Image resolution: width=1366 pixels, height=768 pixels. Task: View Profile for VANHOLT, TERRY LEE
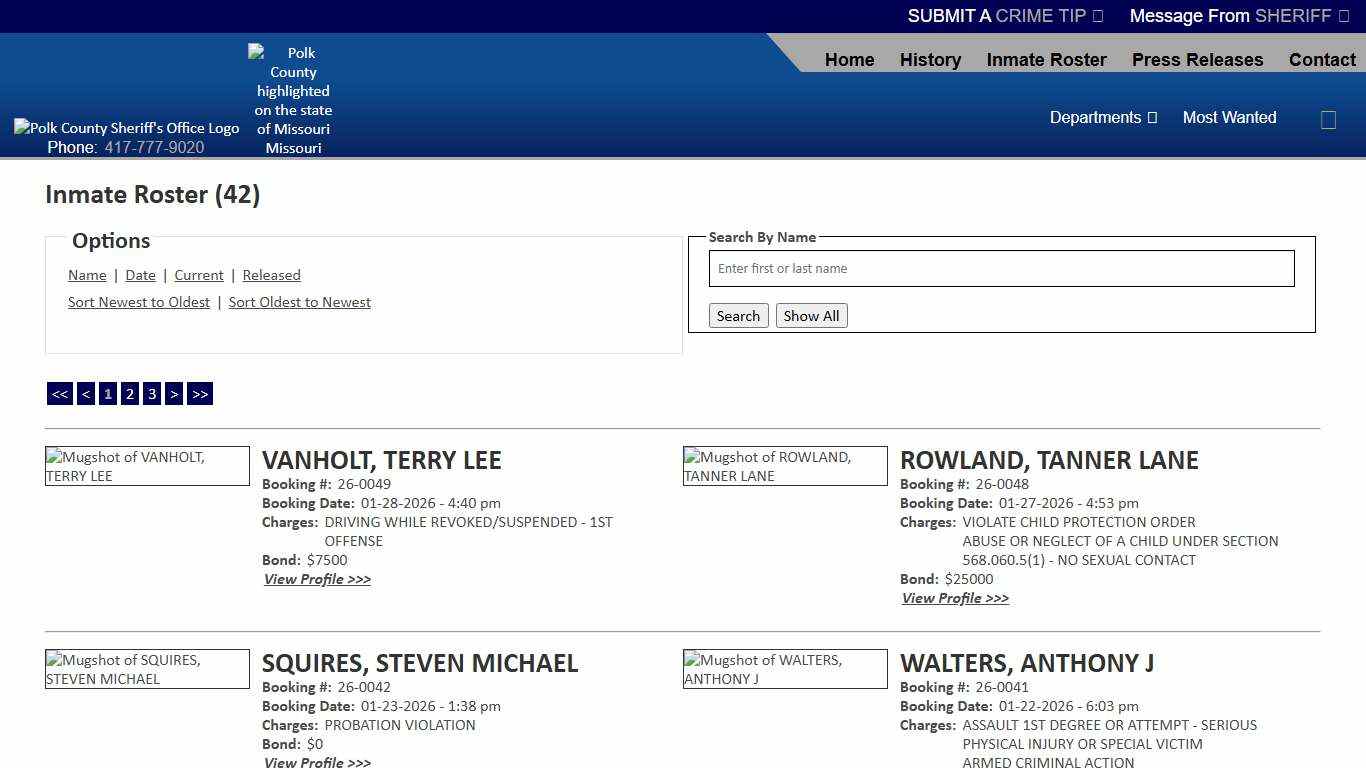(317, 579)
